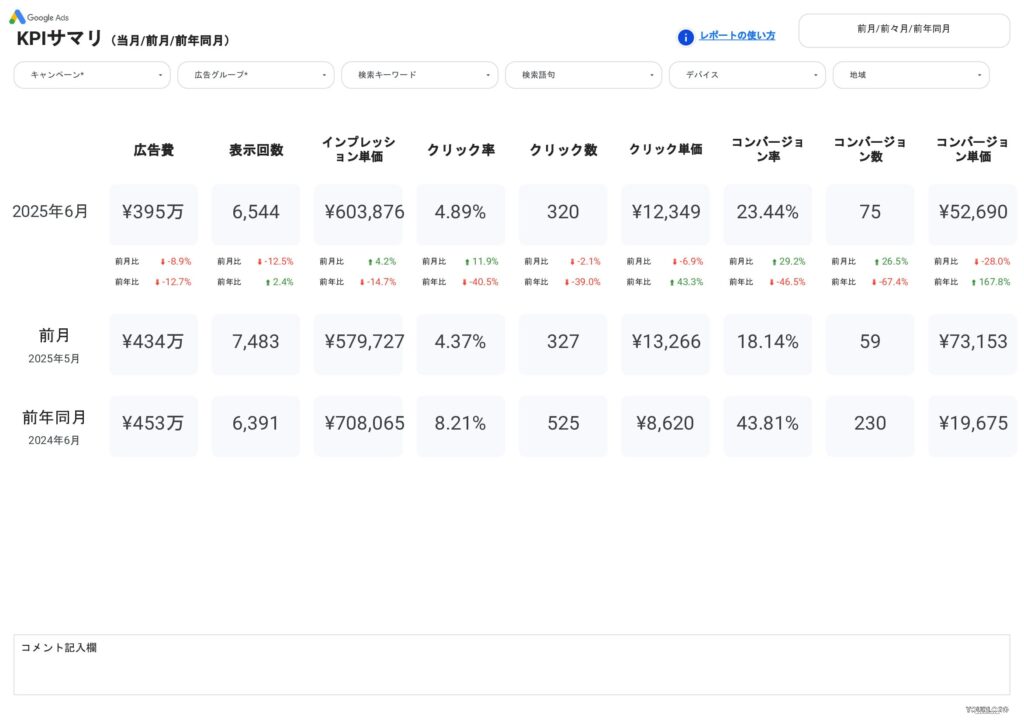Open the 前月/前々月/前年同月 date selector
The height and width of the screenshot is (723, 1024).
(903, 30)
